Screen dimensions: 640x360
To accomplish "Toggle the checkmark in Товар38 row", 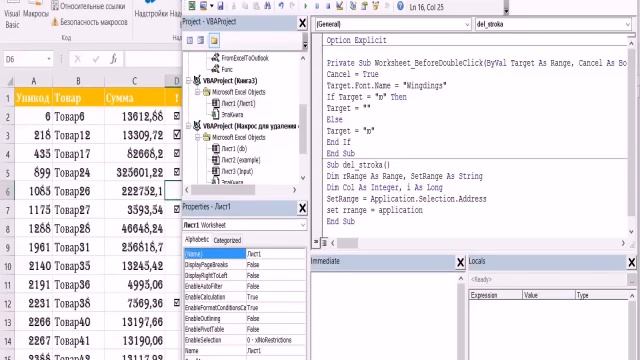I will [177, 302].
